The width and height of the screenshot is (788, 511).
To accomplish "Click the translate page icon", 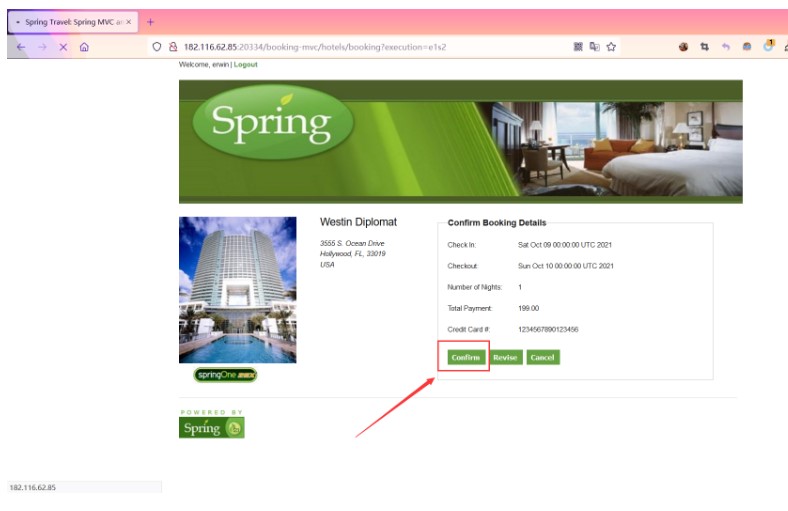I will click(x=595, y=47).
